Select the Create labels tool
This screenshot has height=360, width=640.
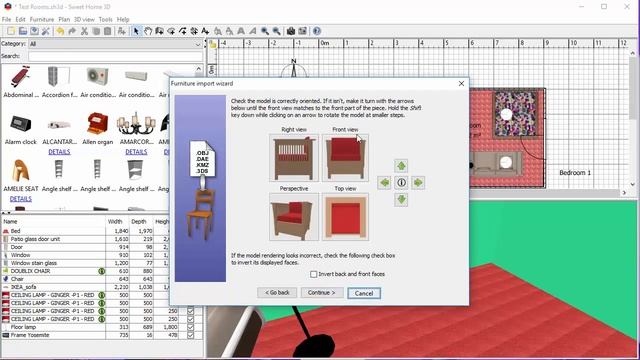click(x=205, y=31)
